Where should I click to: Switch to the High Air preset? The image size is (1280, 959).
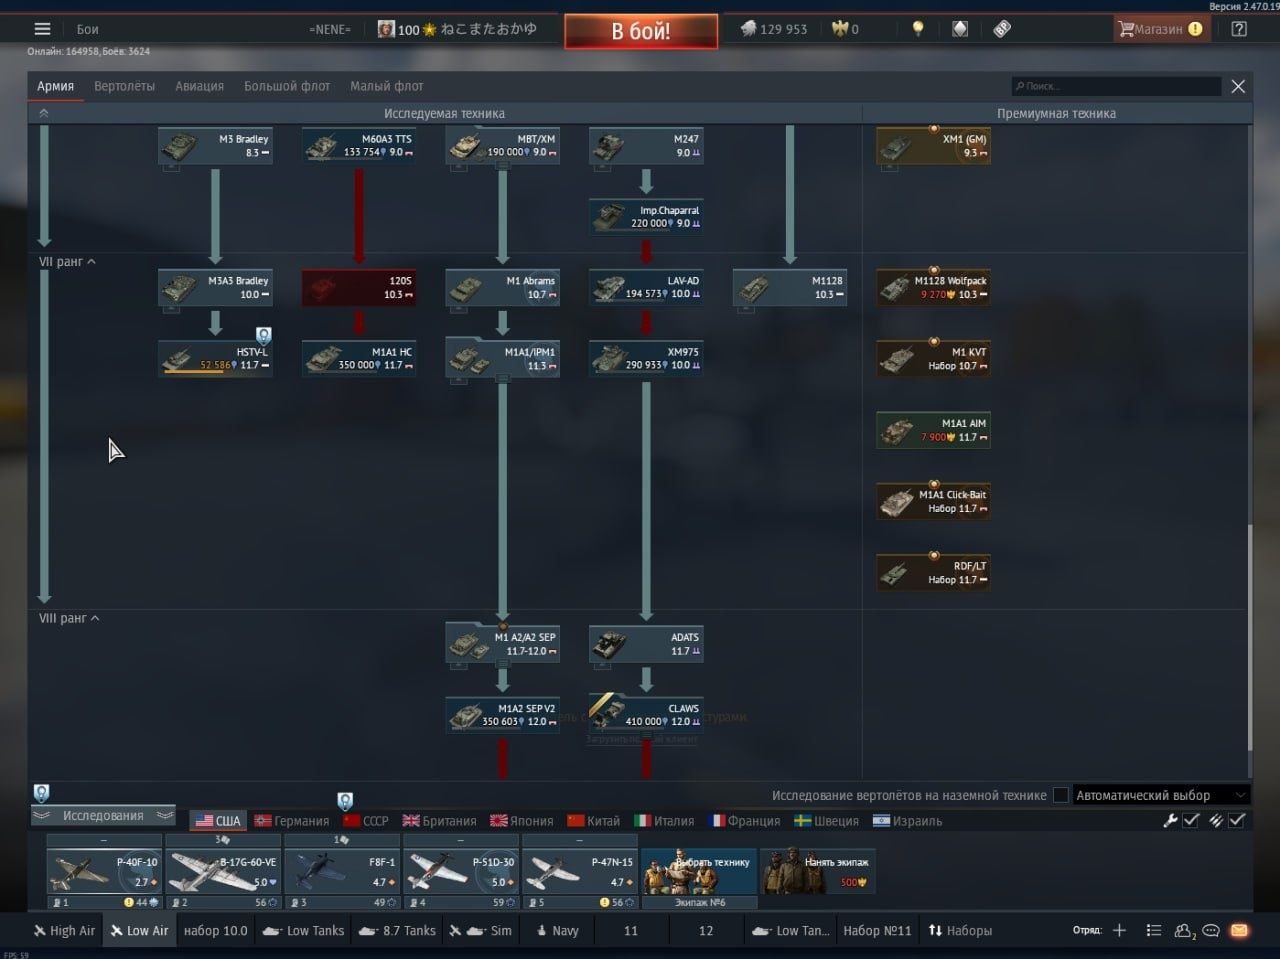pos(64,930)
